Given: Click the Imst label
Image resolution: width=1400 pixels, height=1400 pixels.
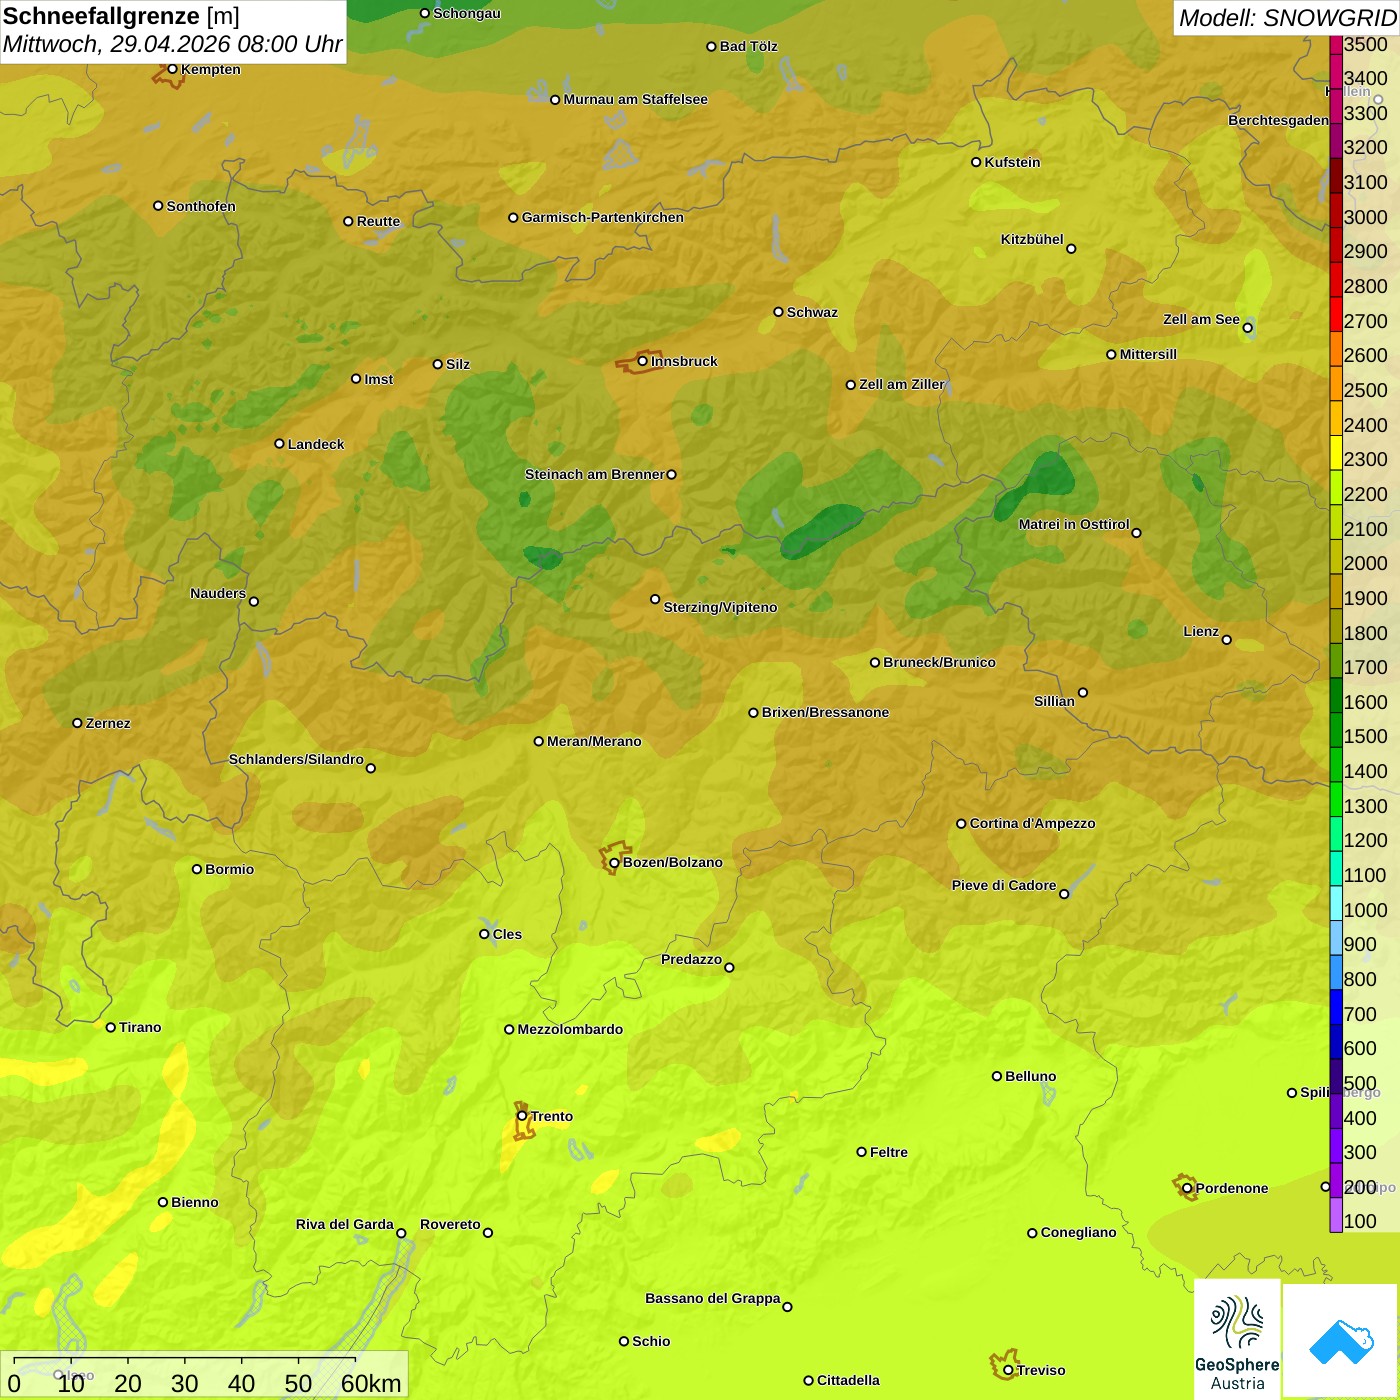Looking at the screenshot, I should tap(378, 379).
